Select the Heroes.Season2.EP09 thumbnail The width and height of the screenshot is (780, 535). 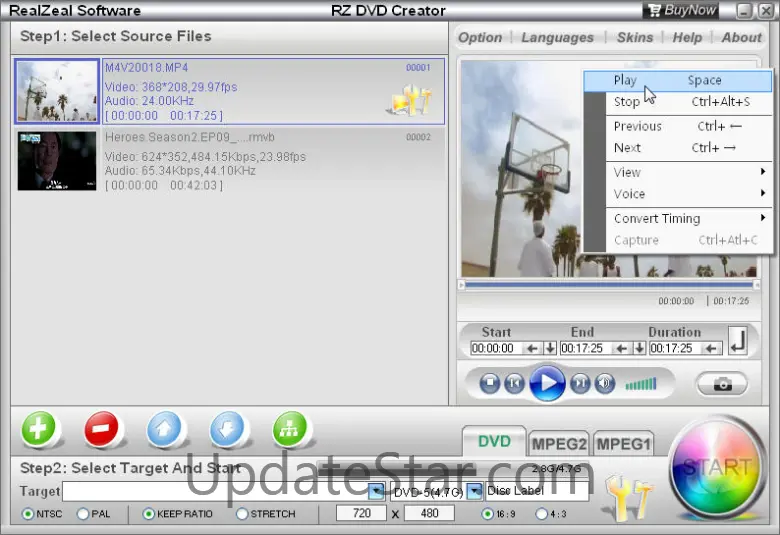(x=57, y=161)
